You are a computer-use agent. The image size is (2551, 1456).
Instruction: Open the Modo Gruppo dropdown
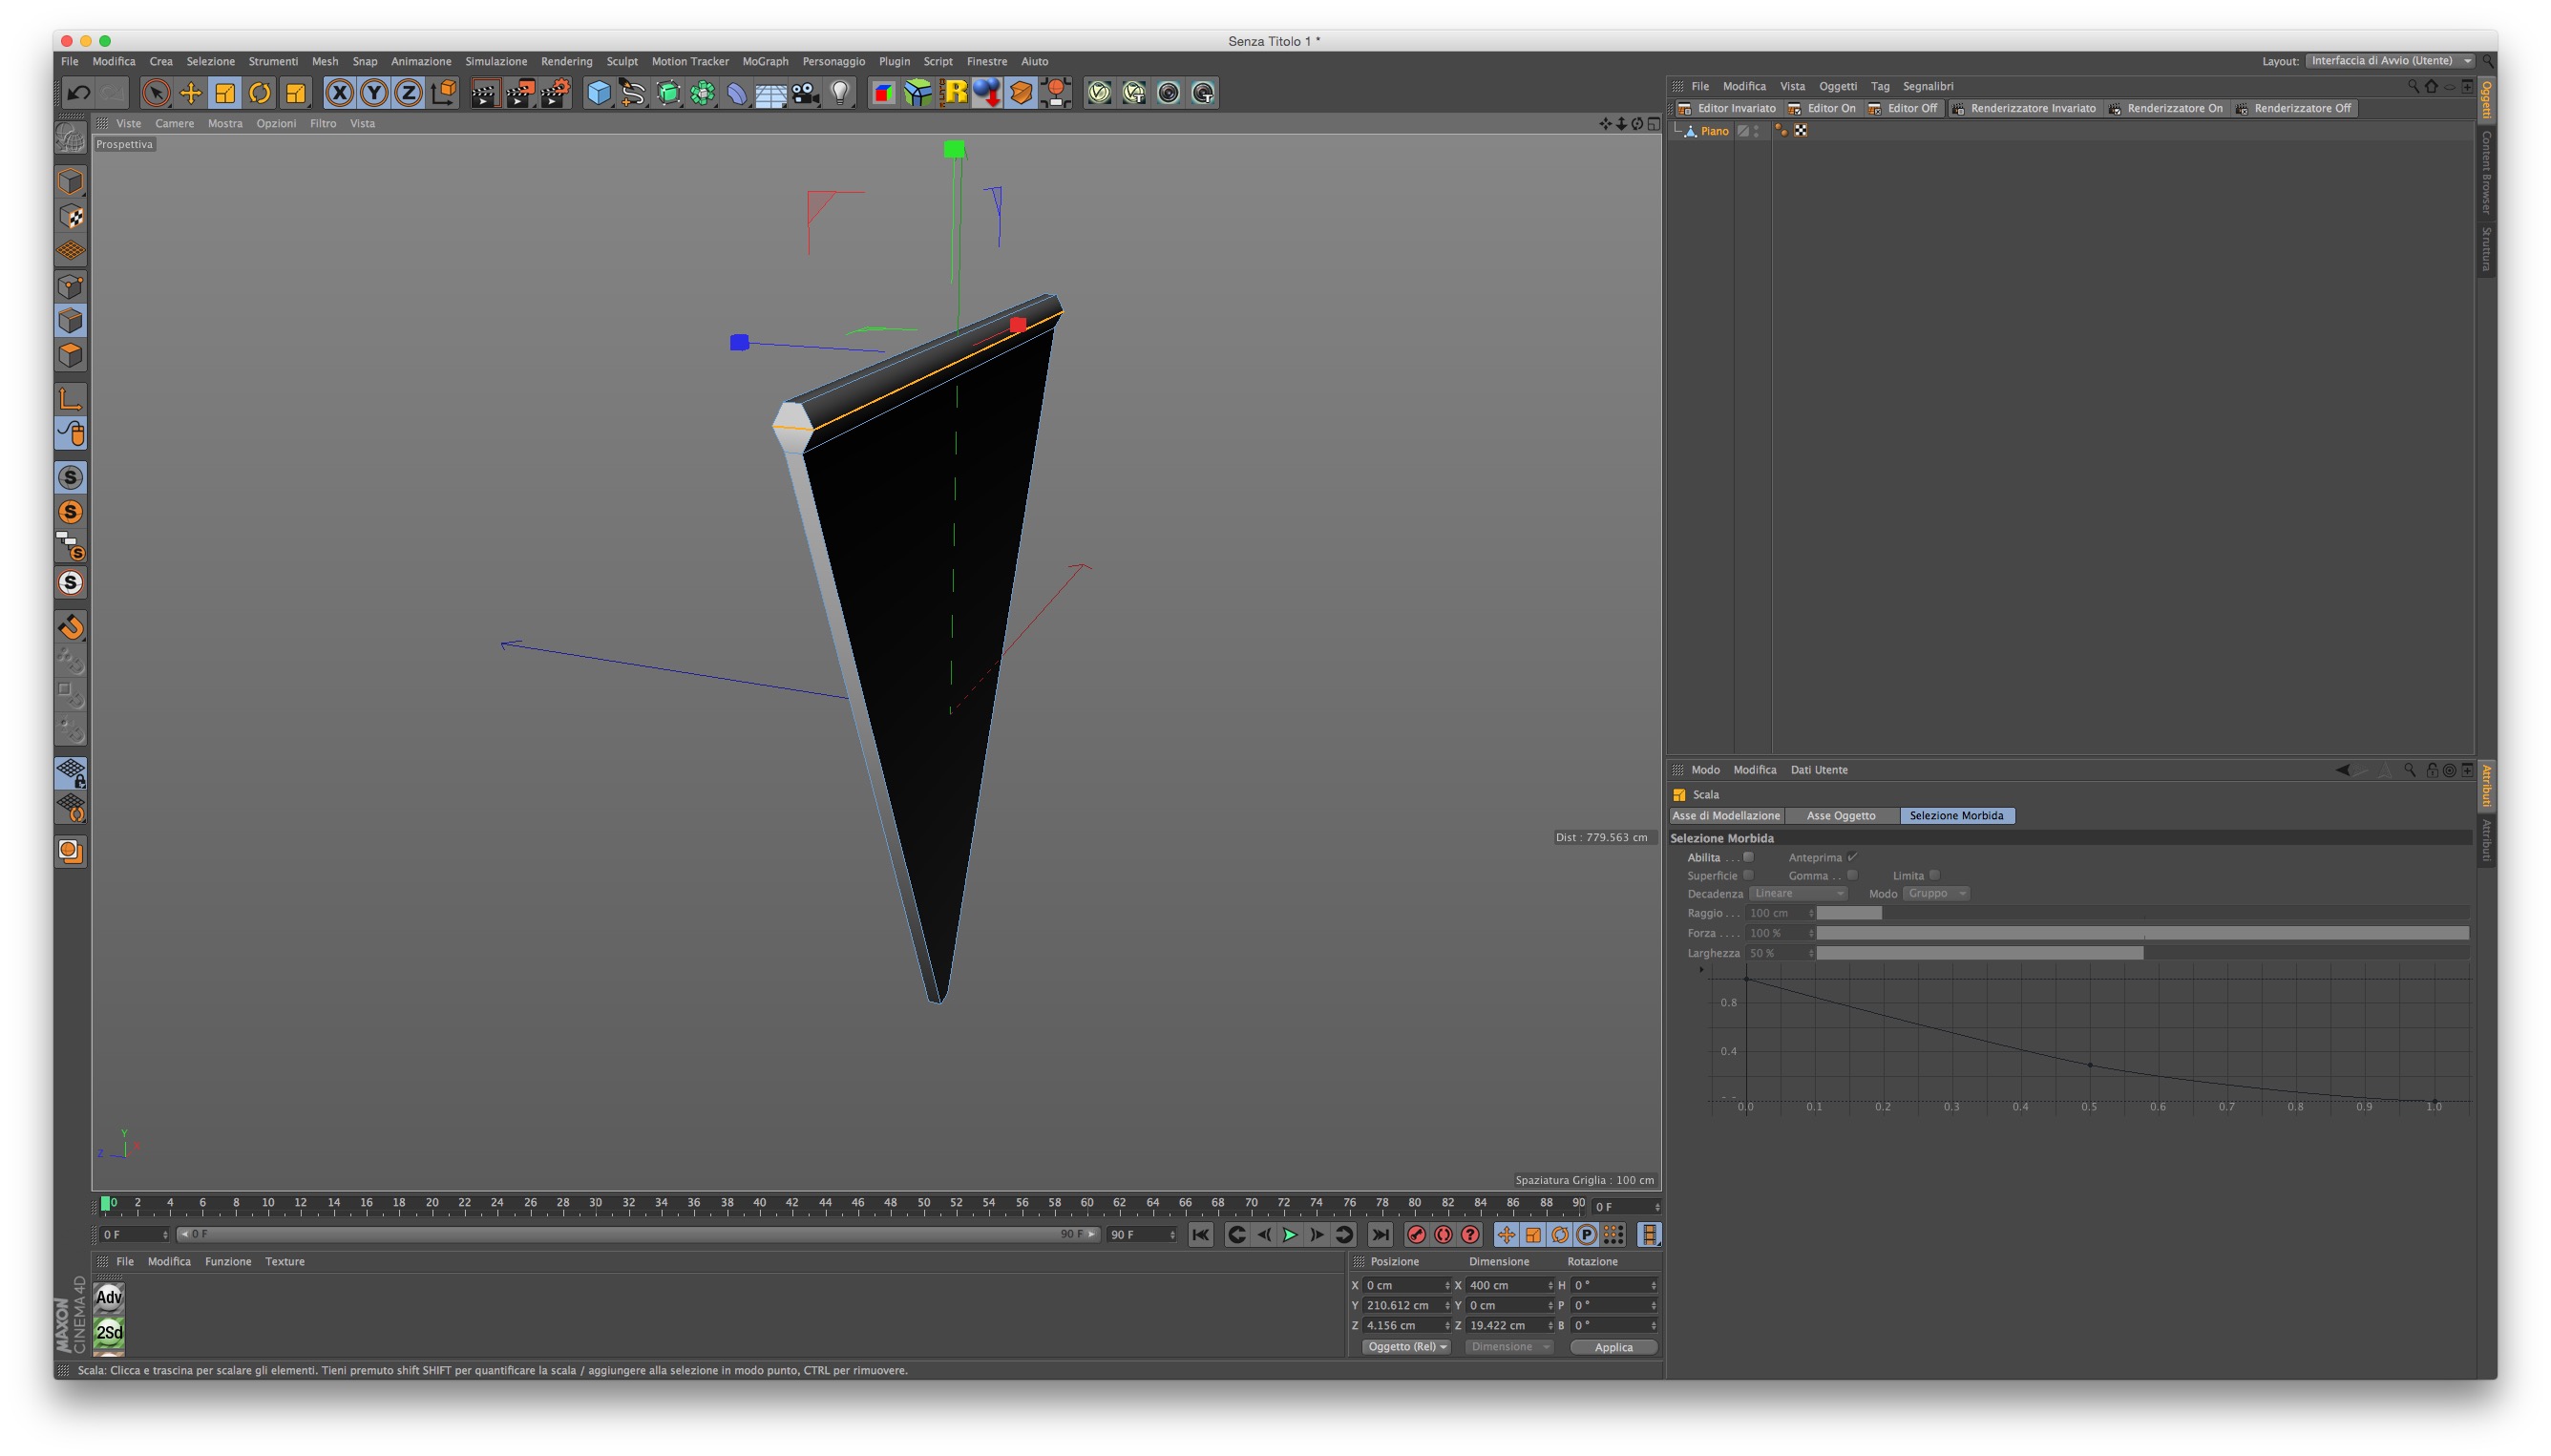(1936, 893)
